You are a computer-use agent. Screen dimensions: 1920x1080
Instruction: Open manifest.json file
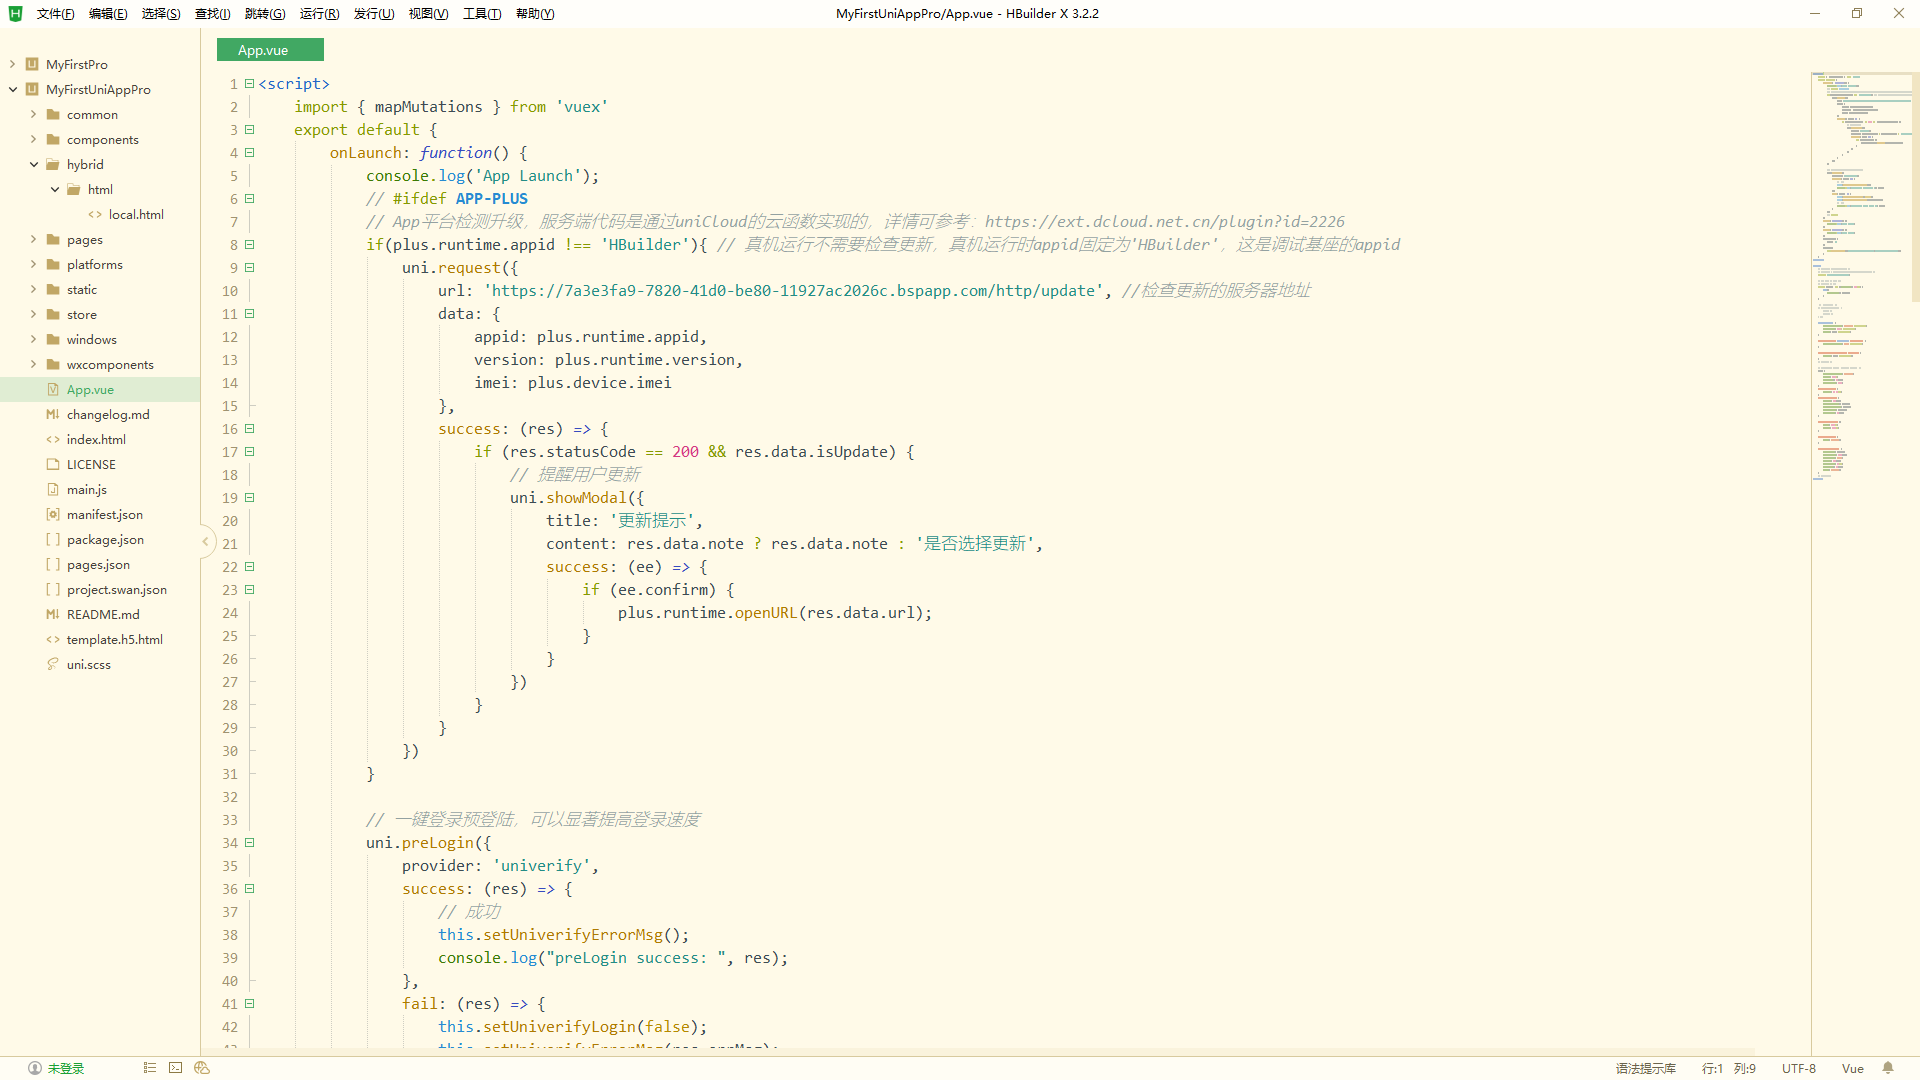point(105,514)
